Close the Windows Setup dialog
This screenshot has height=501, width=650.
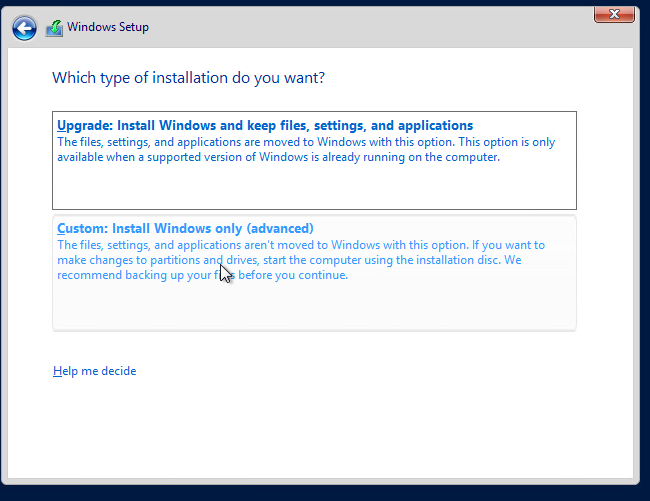pos(614,15)
